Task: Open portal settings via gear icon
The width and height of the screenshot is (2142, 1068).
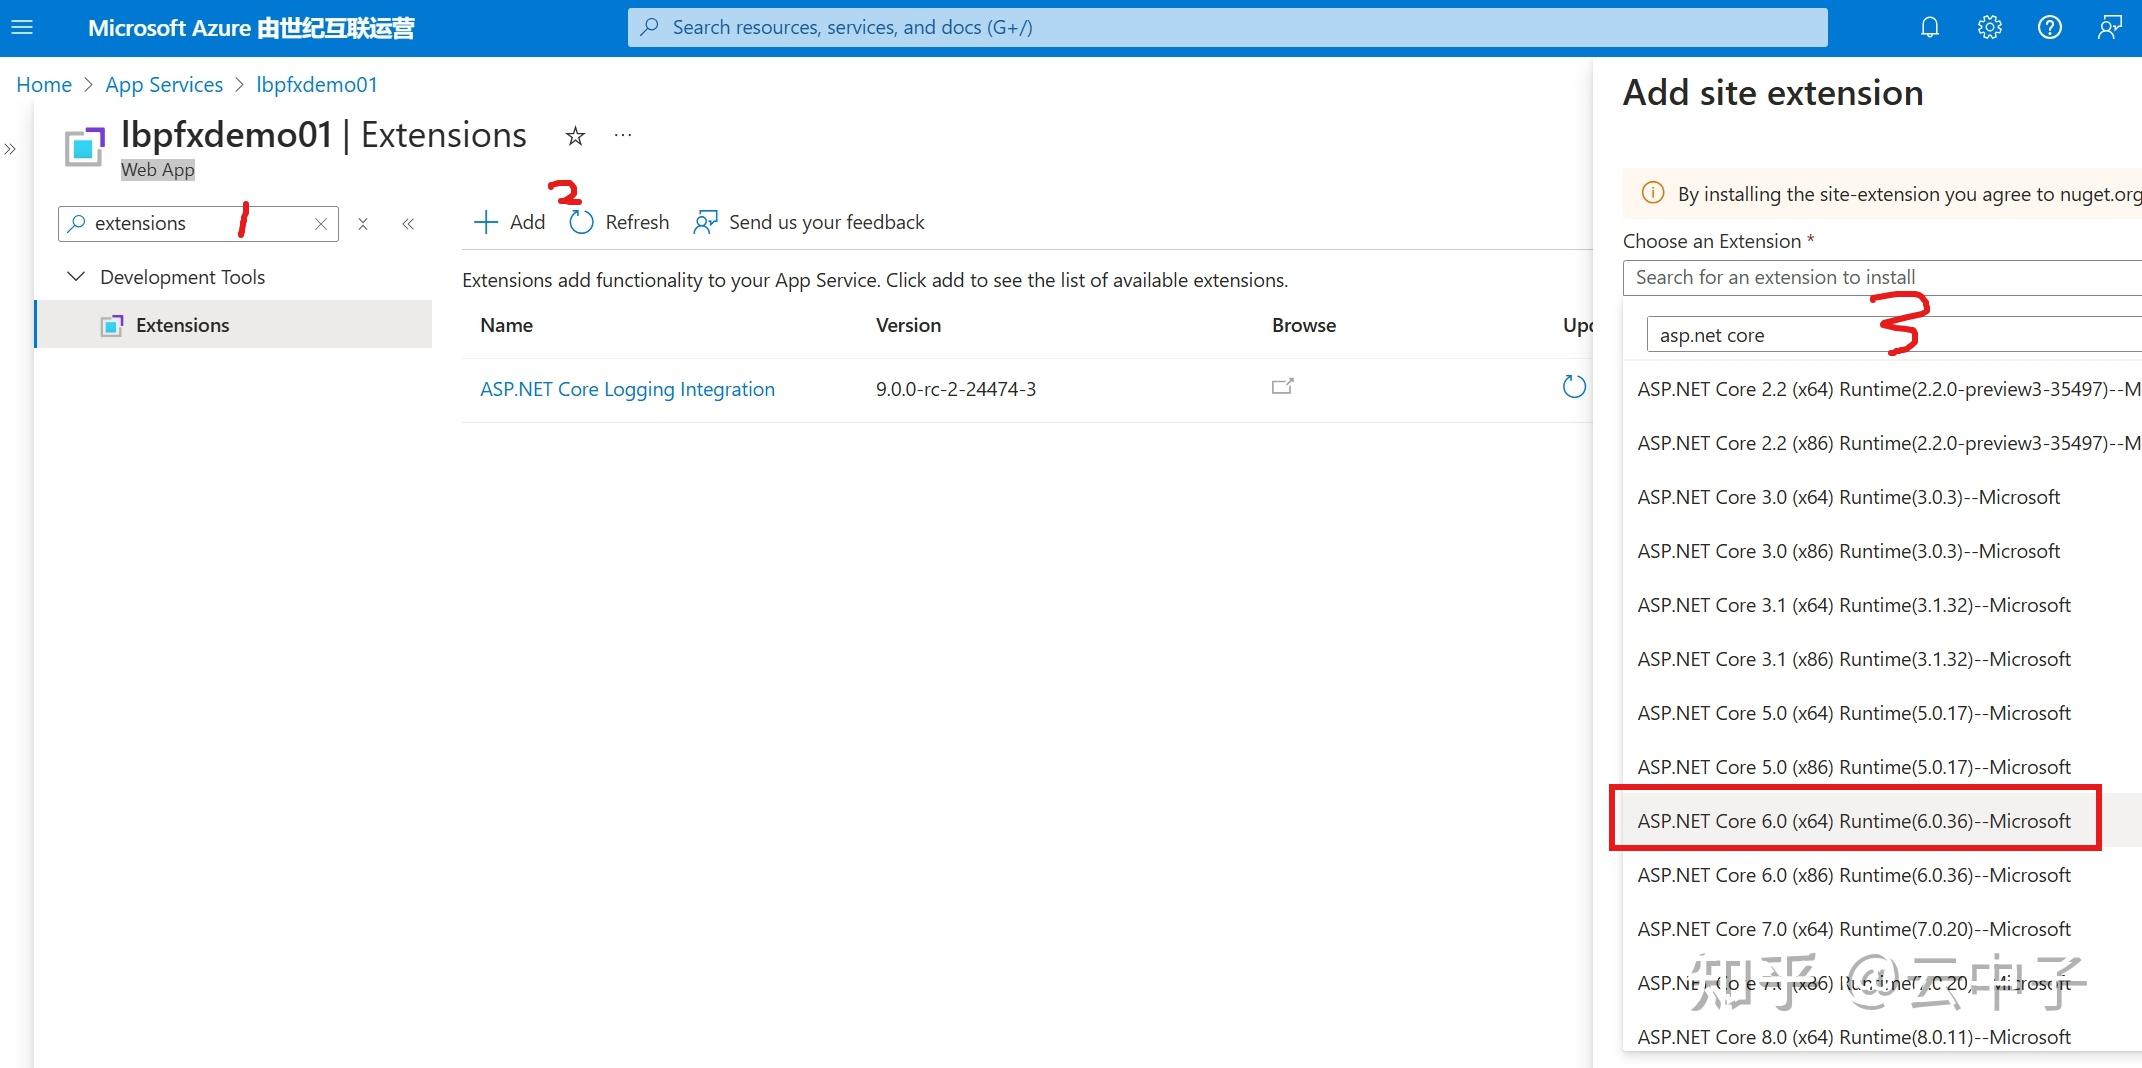Action: coord(1989,27)
